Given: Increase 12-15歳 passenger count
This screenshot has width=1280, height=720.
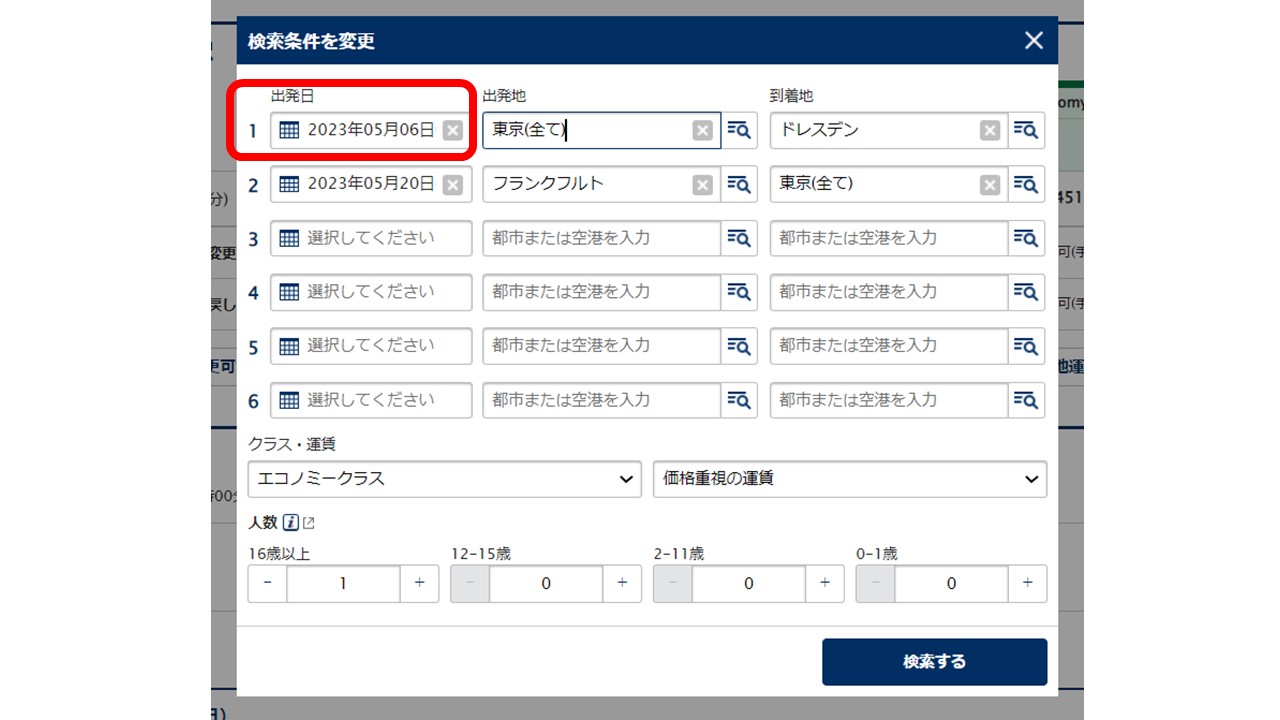Looking at the screenshot, I should [x=622, y=583].
